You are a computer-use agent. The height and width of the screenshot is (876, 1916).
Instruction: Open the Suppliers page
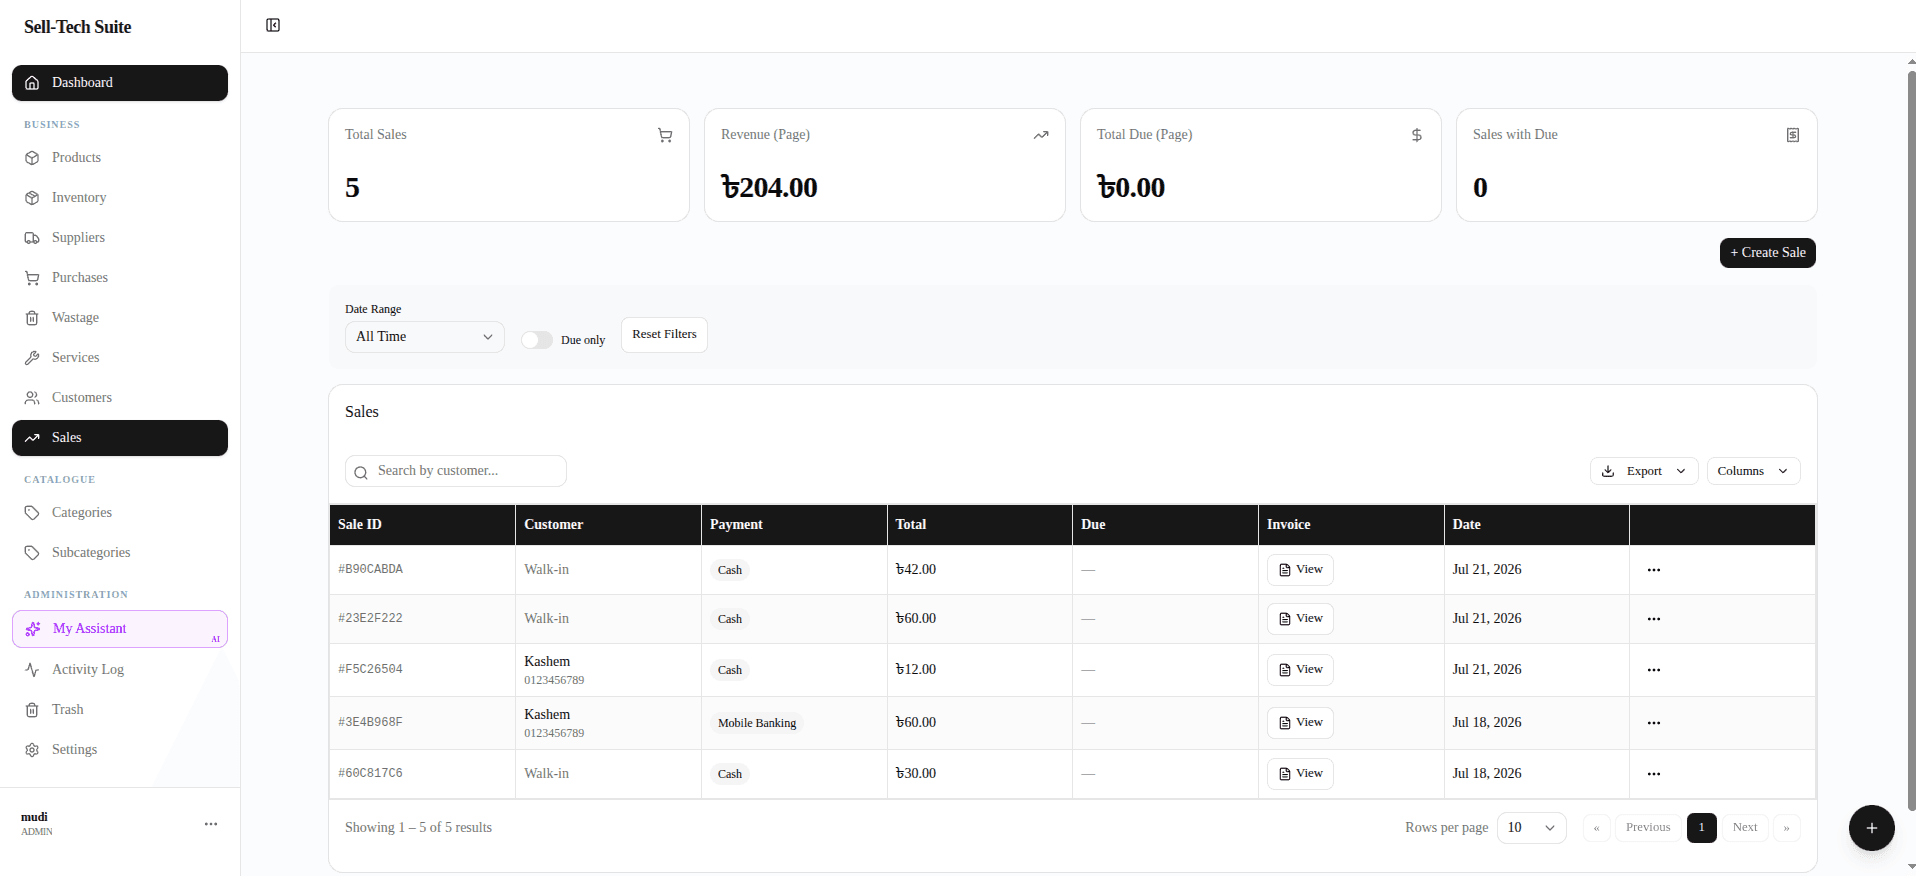[x=120, y=238]
